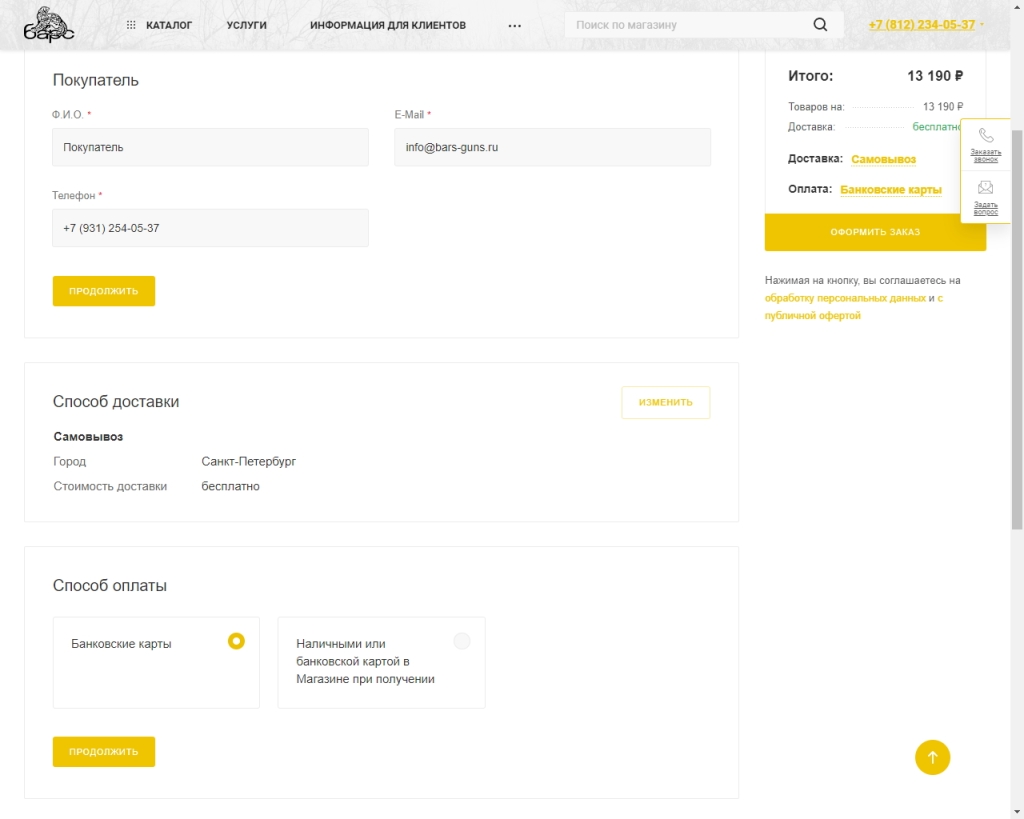Click Изменить in delivery section

coord(665,402)
